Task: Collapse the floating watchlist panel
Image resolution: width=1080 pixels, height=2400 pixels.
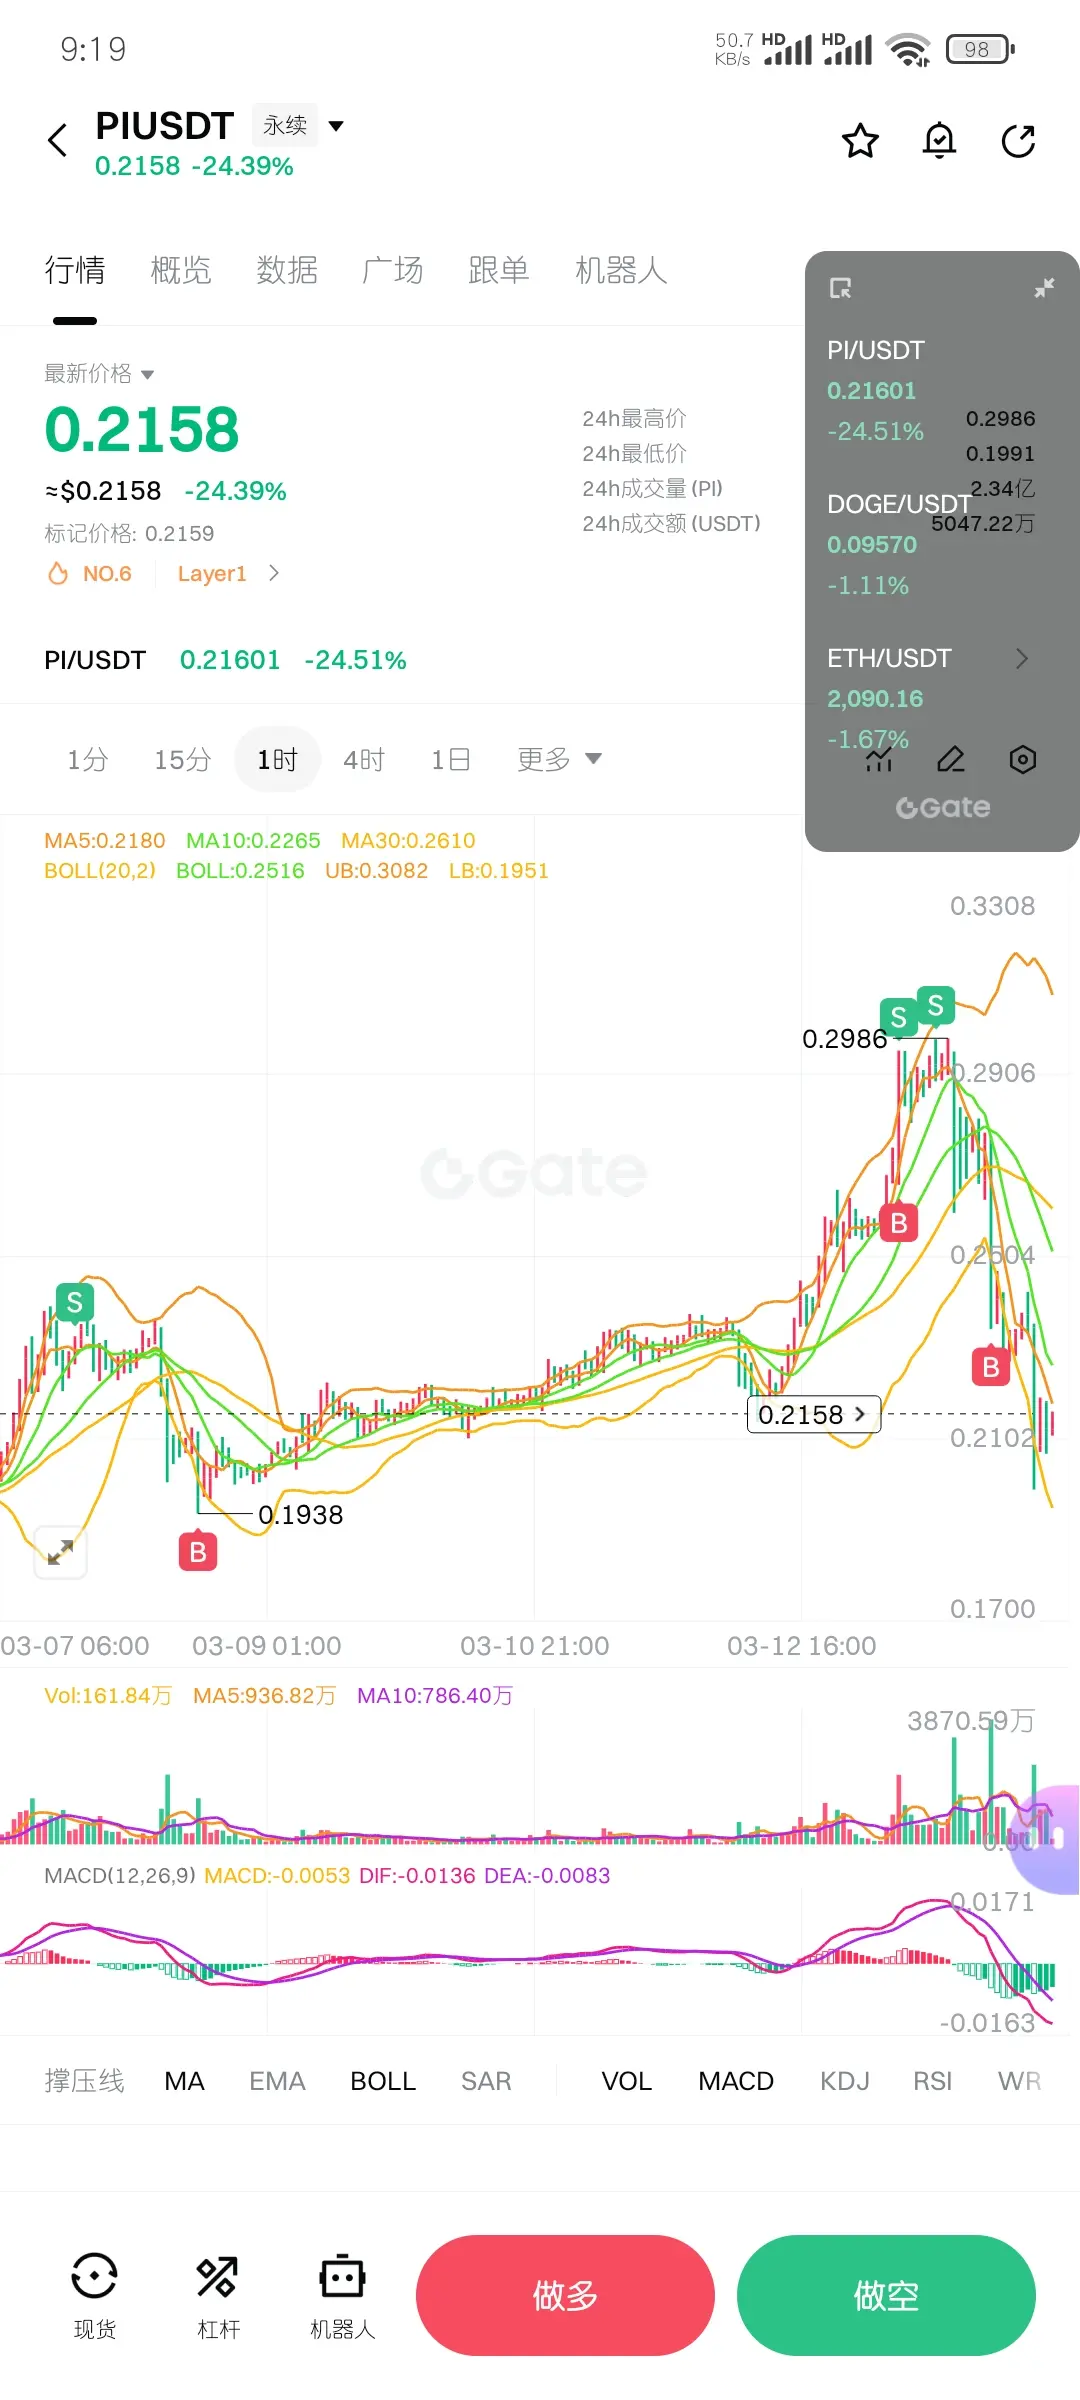Action: pyautogui.click(x=1044, y=288)
